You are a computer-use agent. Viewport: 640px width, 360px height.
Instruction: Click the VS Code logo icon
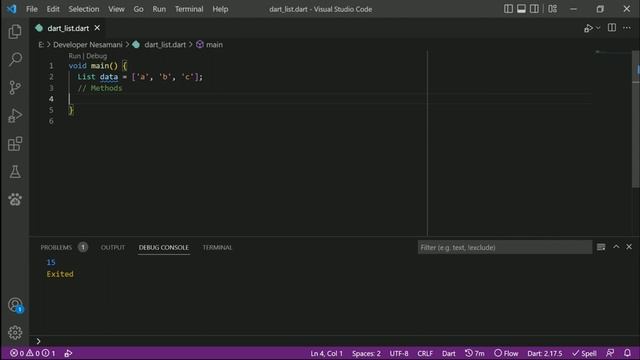coord(11,9)
